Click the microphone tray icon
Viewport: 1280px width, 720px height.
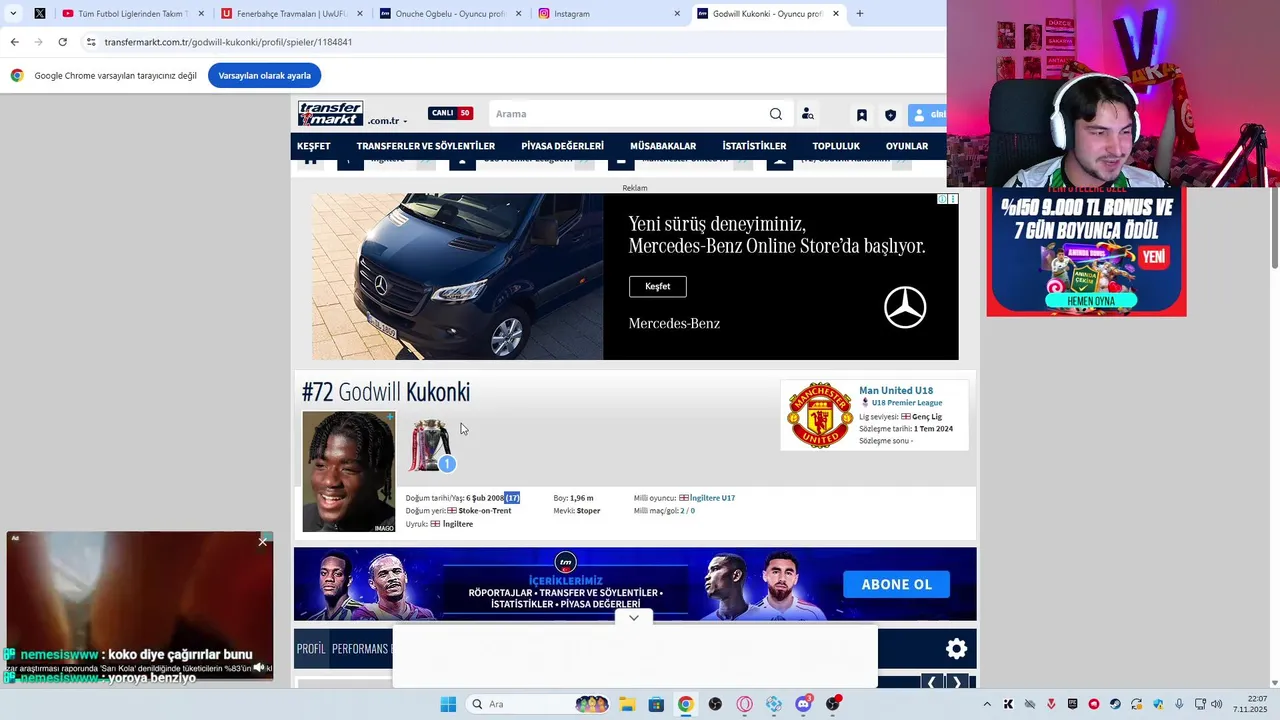(1180, 704)
